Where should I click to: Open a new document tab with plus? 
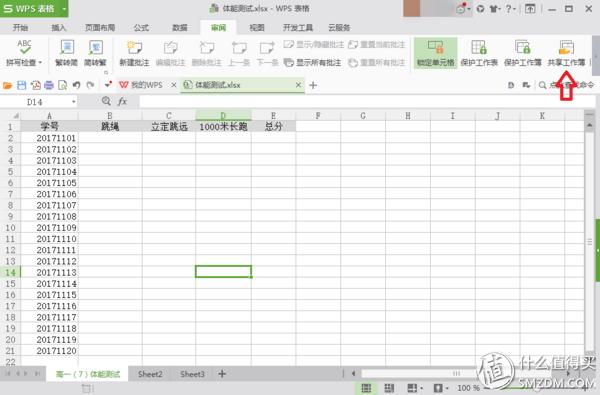tap(313, 85)
